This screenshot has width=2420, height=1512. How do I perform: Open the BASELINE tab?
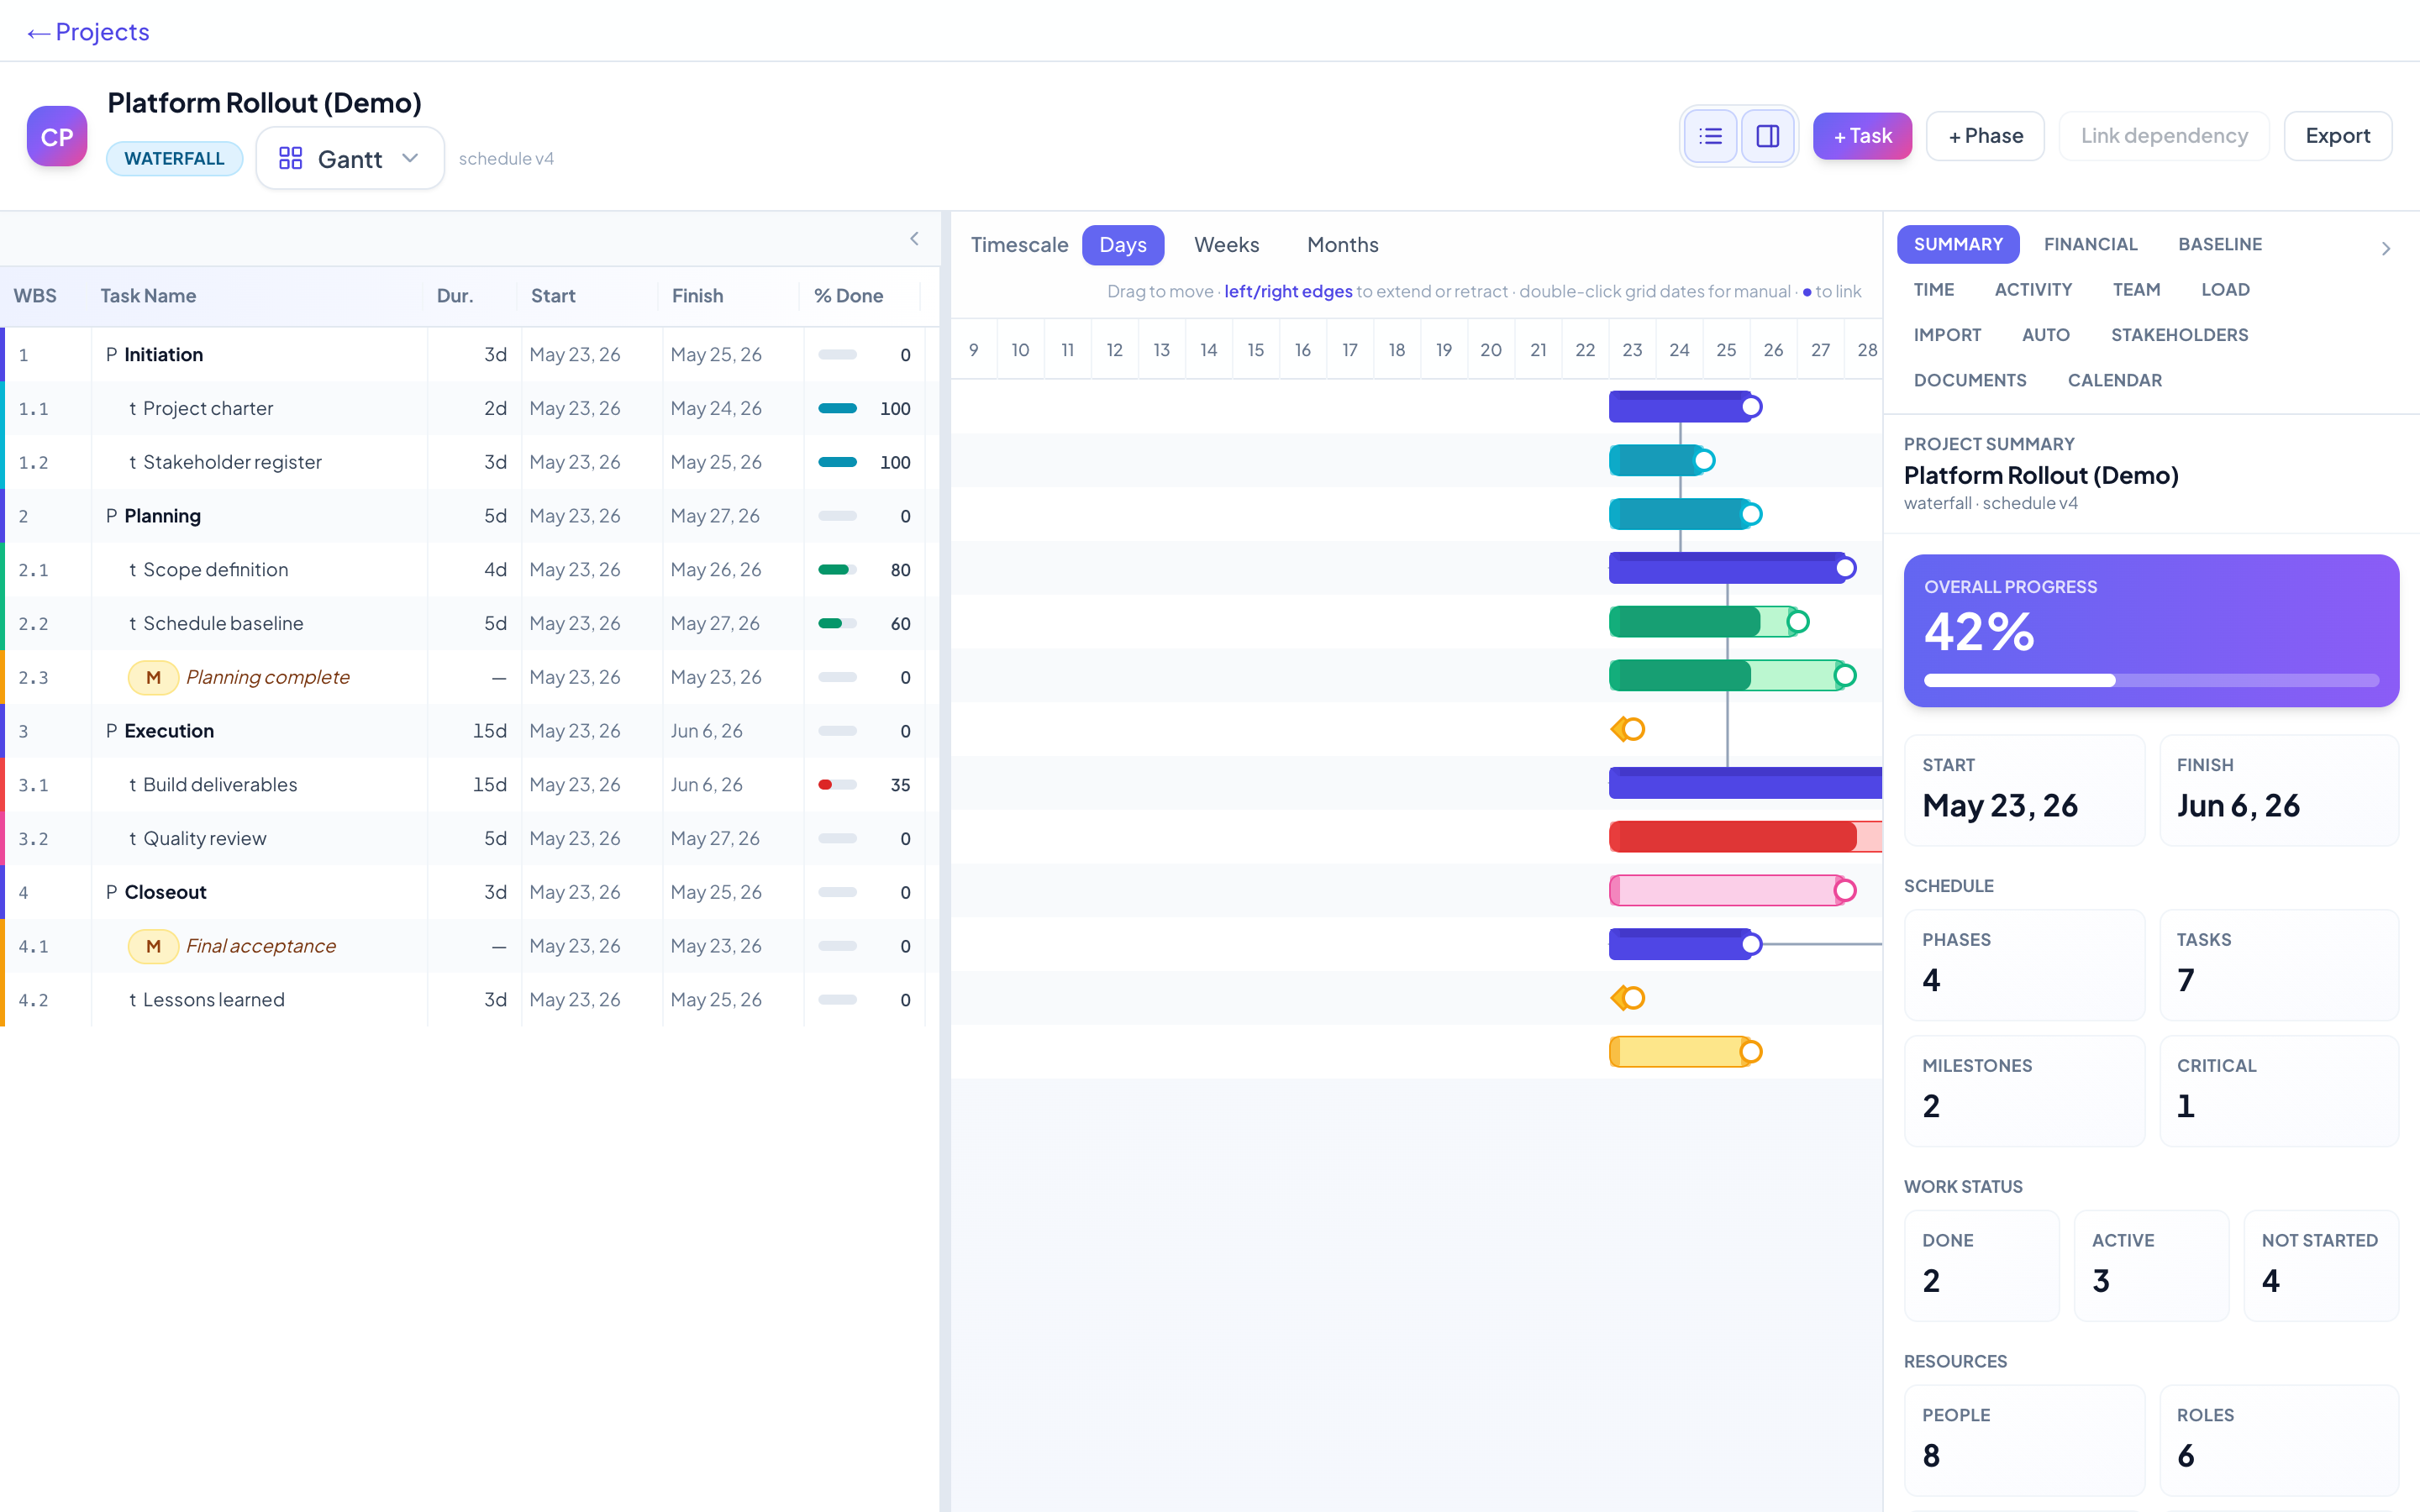click(2220, 245)
